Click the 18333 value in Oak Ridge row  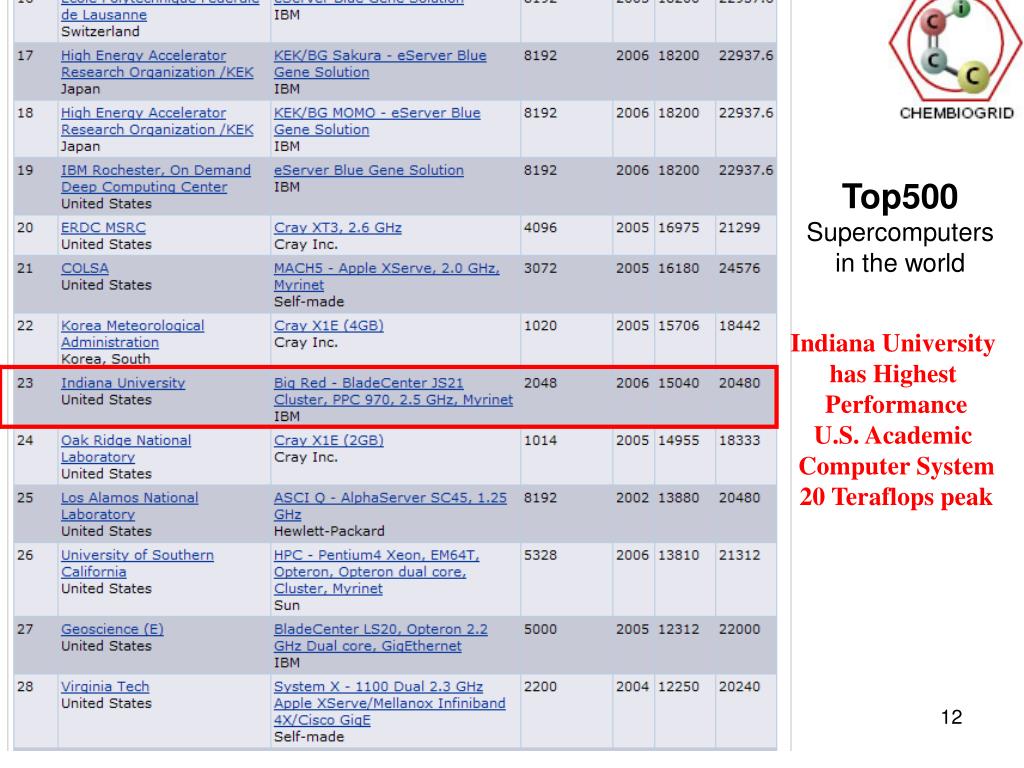click(x=739, y=440)
